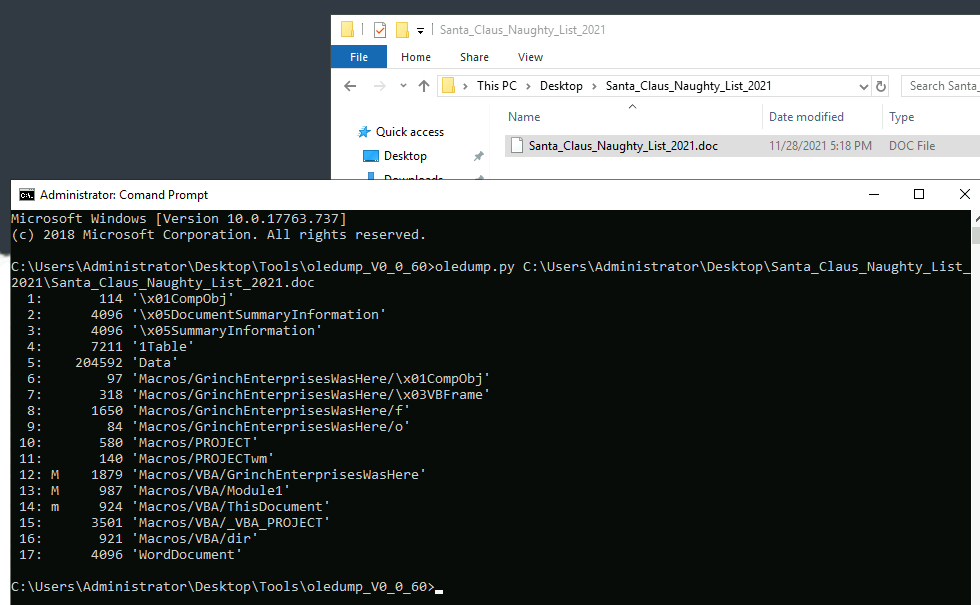Click the 'Macros/VBA/GrinchEnterprisesWasHere' stream line
The height and width of the screenshot is (605, 980).
[x=222, y=475]
